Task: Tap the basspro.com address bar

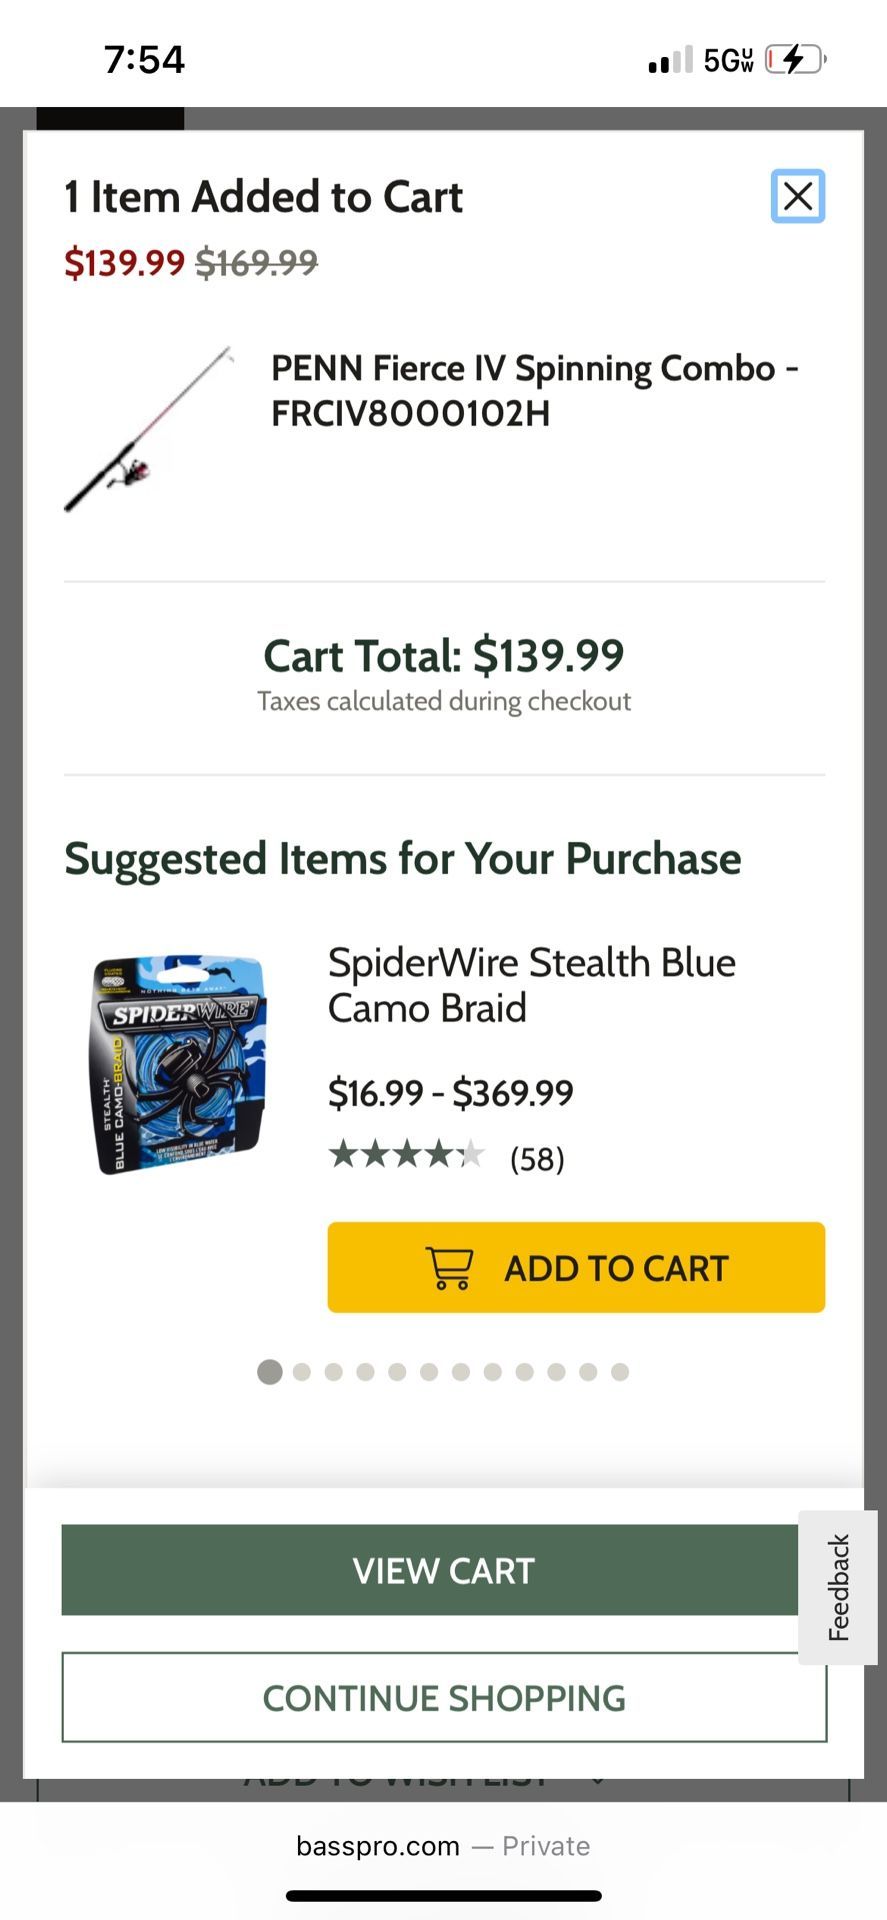Action: point(443,1846)
